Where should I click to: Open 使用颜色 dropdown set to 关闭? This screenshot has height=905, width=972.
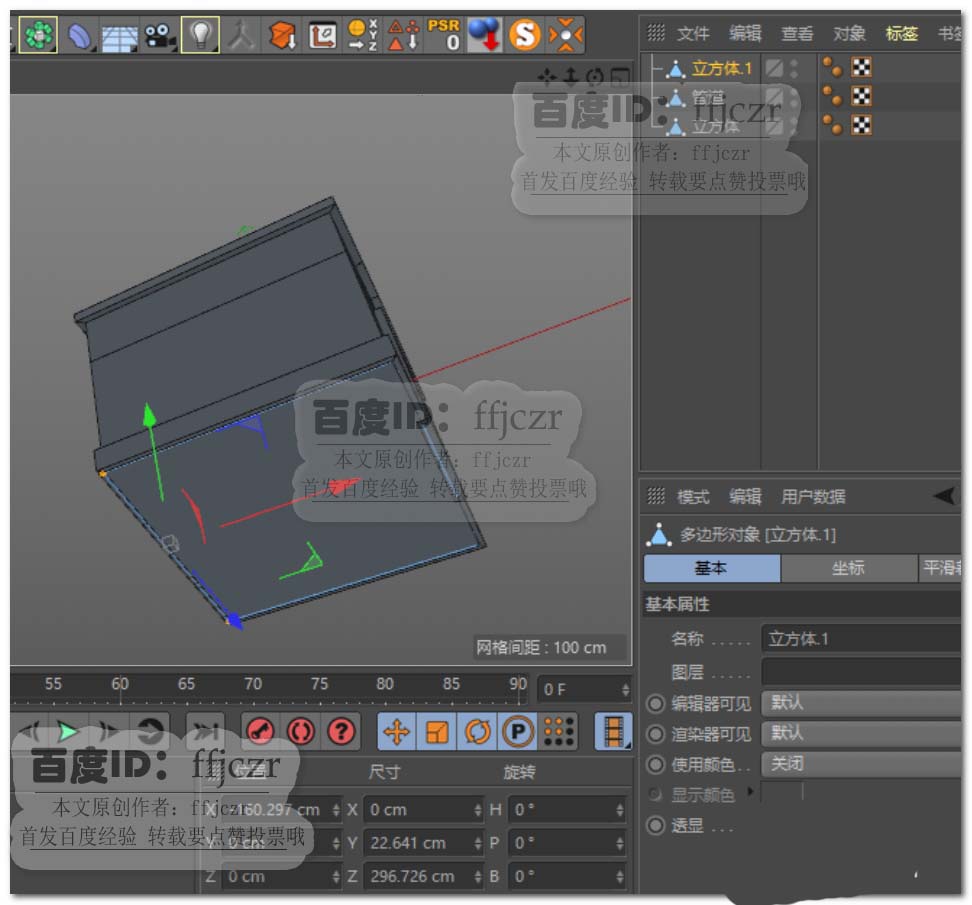coord(861,764)
